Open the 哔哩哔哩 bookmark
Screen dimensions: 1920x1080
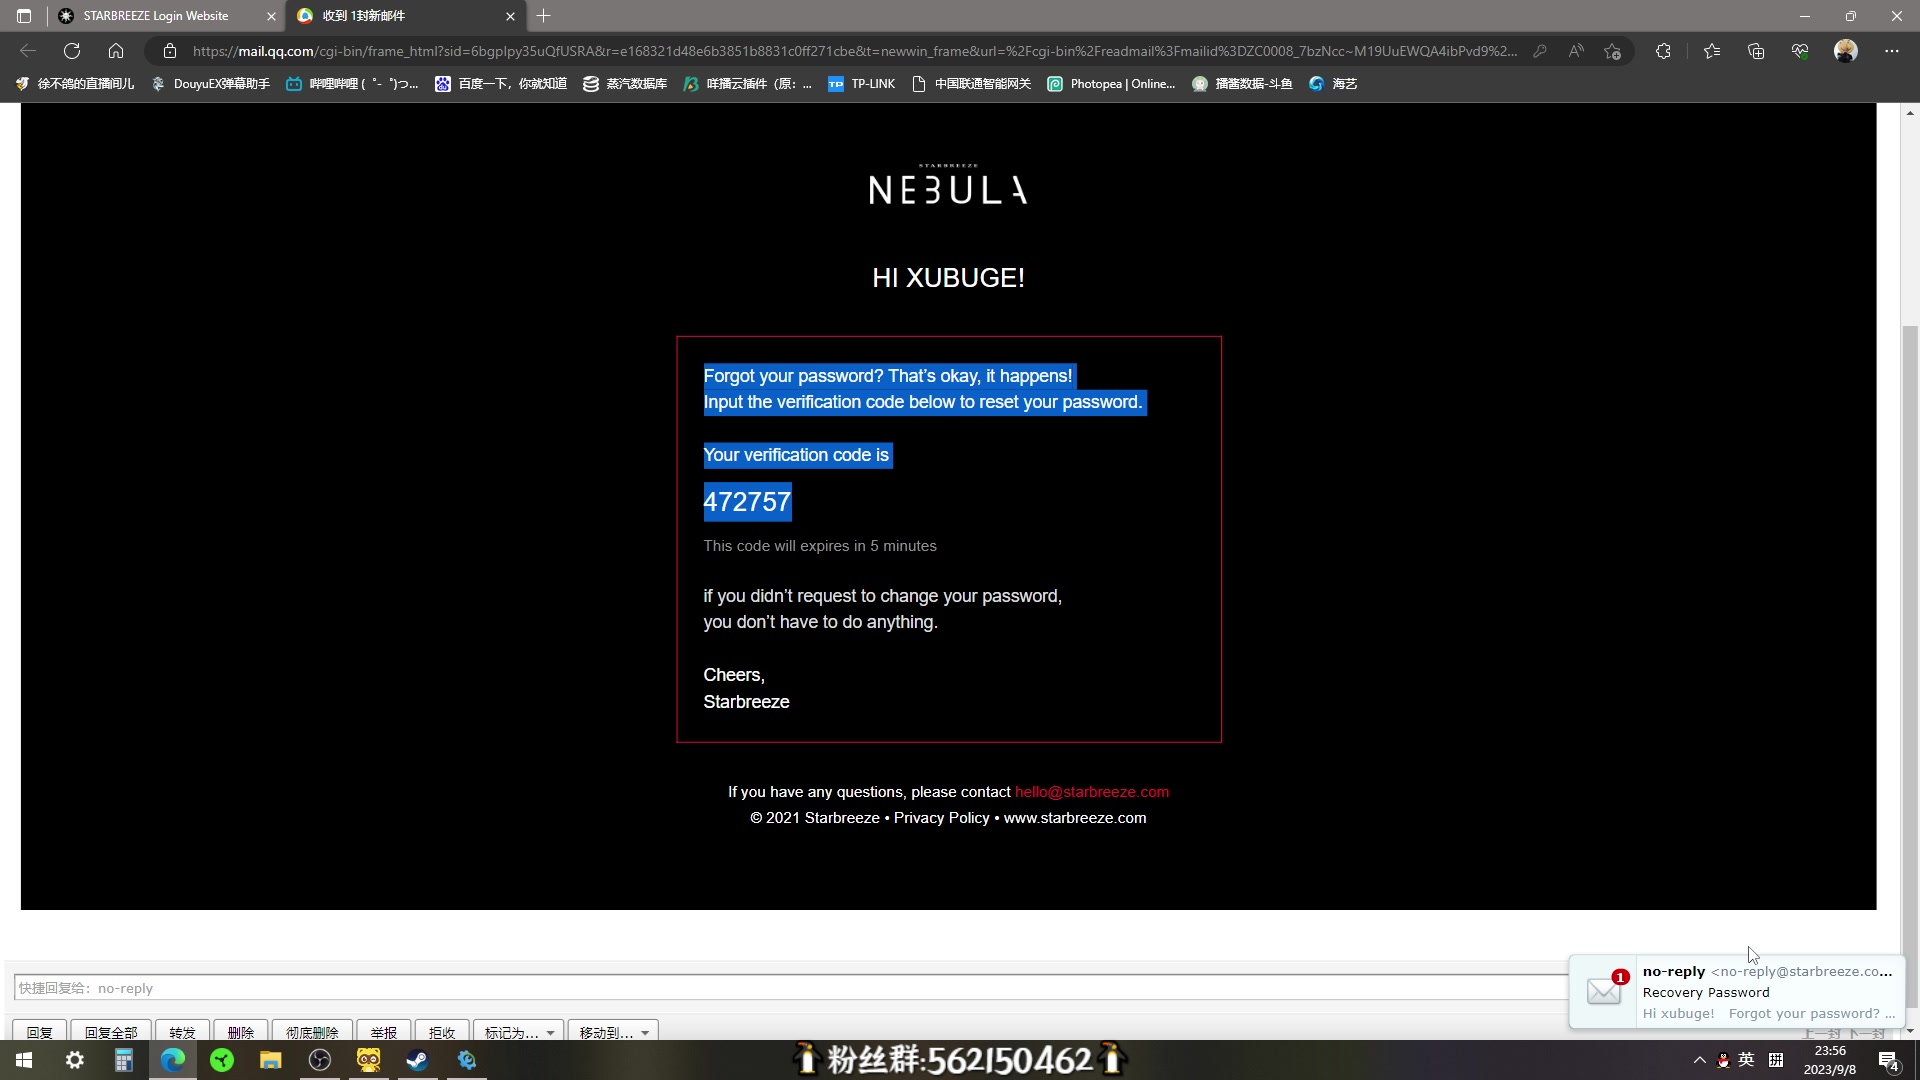353,84
